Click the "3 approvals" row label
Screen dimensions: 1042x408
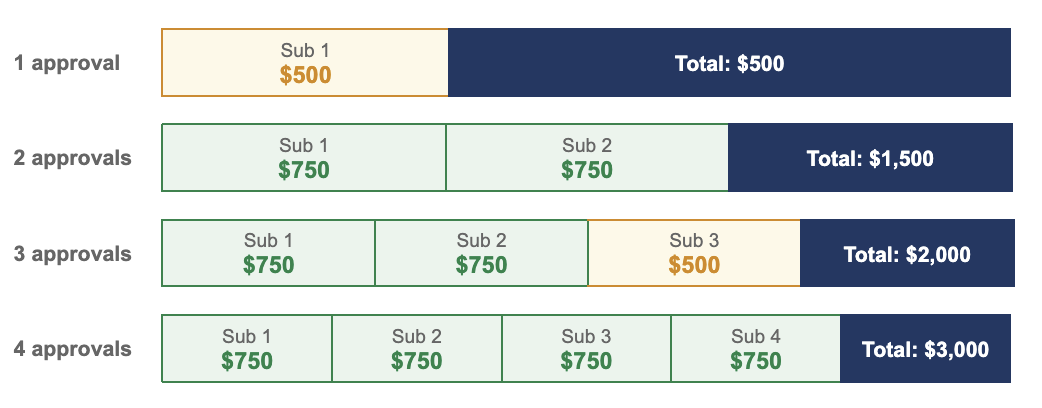(72, 253)
